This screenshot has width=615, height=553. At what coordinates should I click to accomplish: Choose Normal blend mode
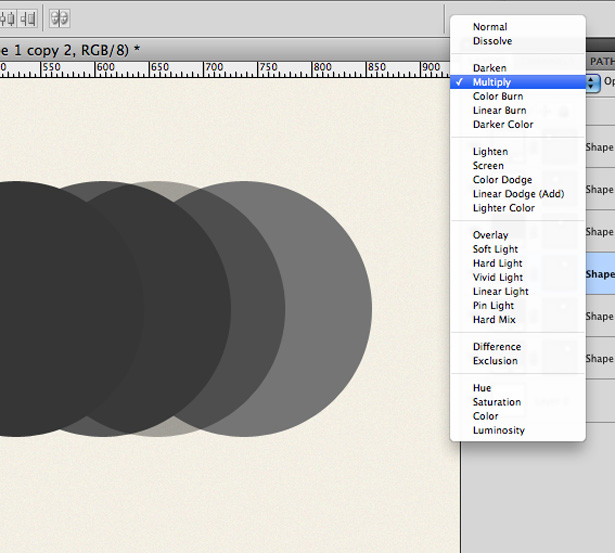click(489, 27)
